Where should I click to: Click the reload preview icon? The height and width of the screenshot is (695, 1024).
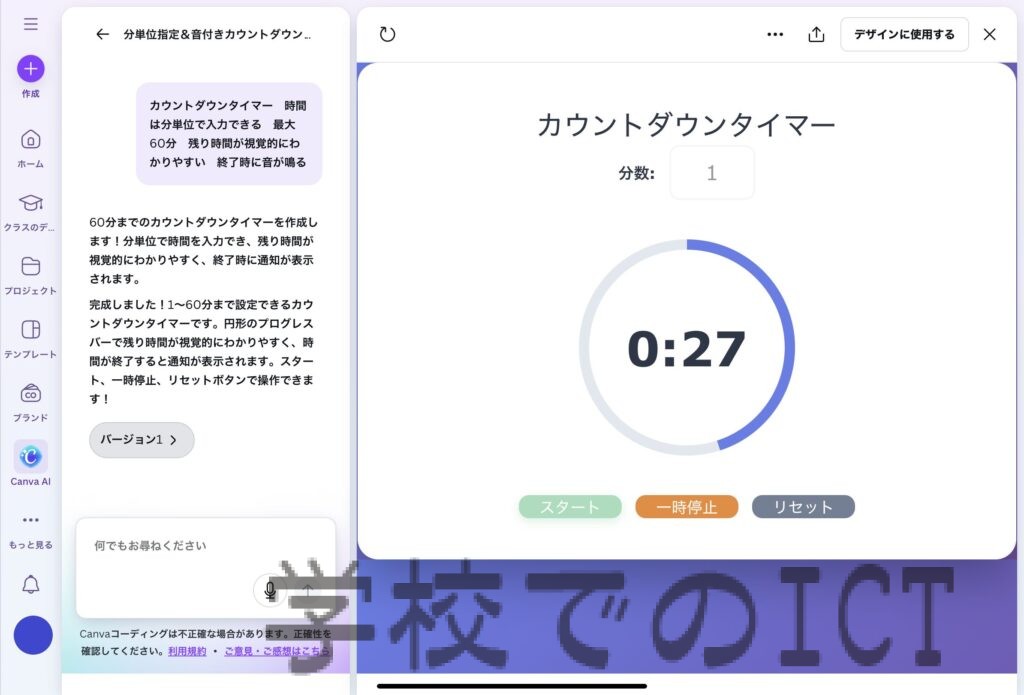point(388,34)
